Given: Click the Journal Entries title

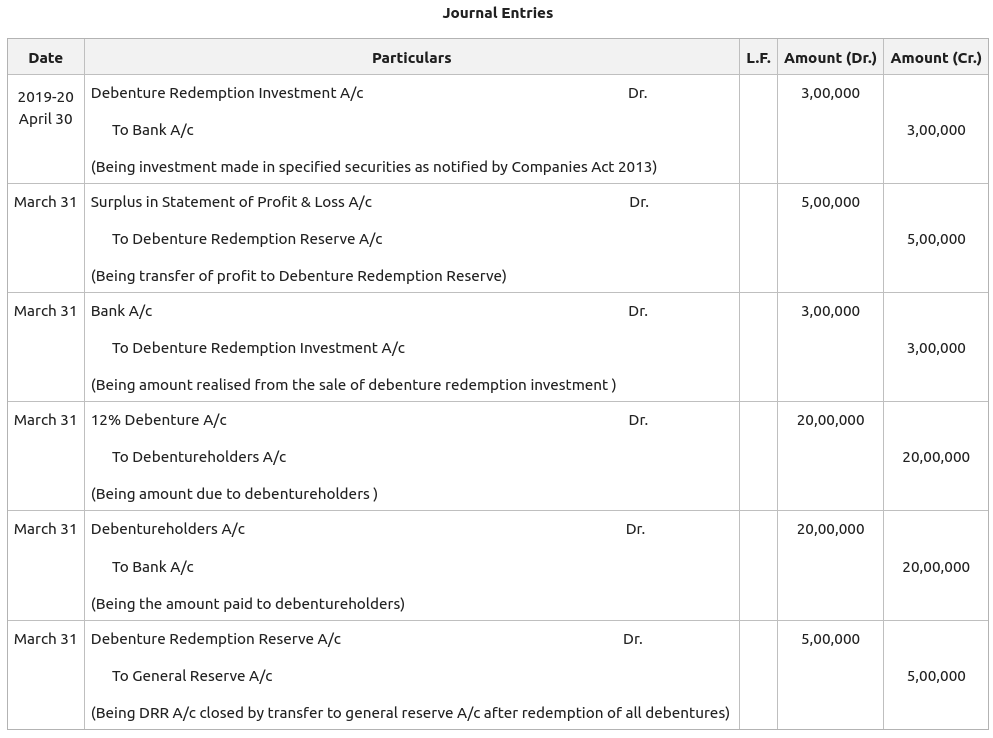Looking at the screenshot, I should pos(497,13).
